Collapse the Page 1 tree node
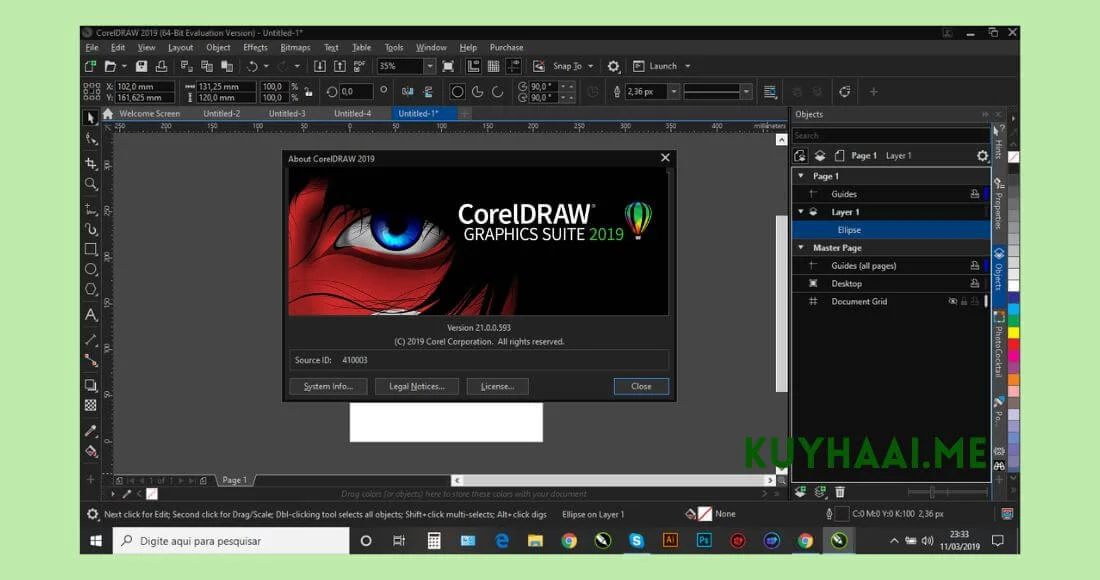The width and height of the screenshot is (1100, 580). click(801, 176)
